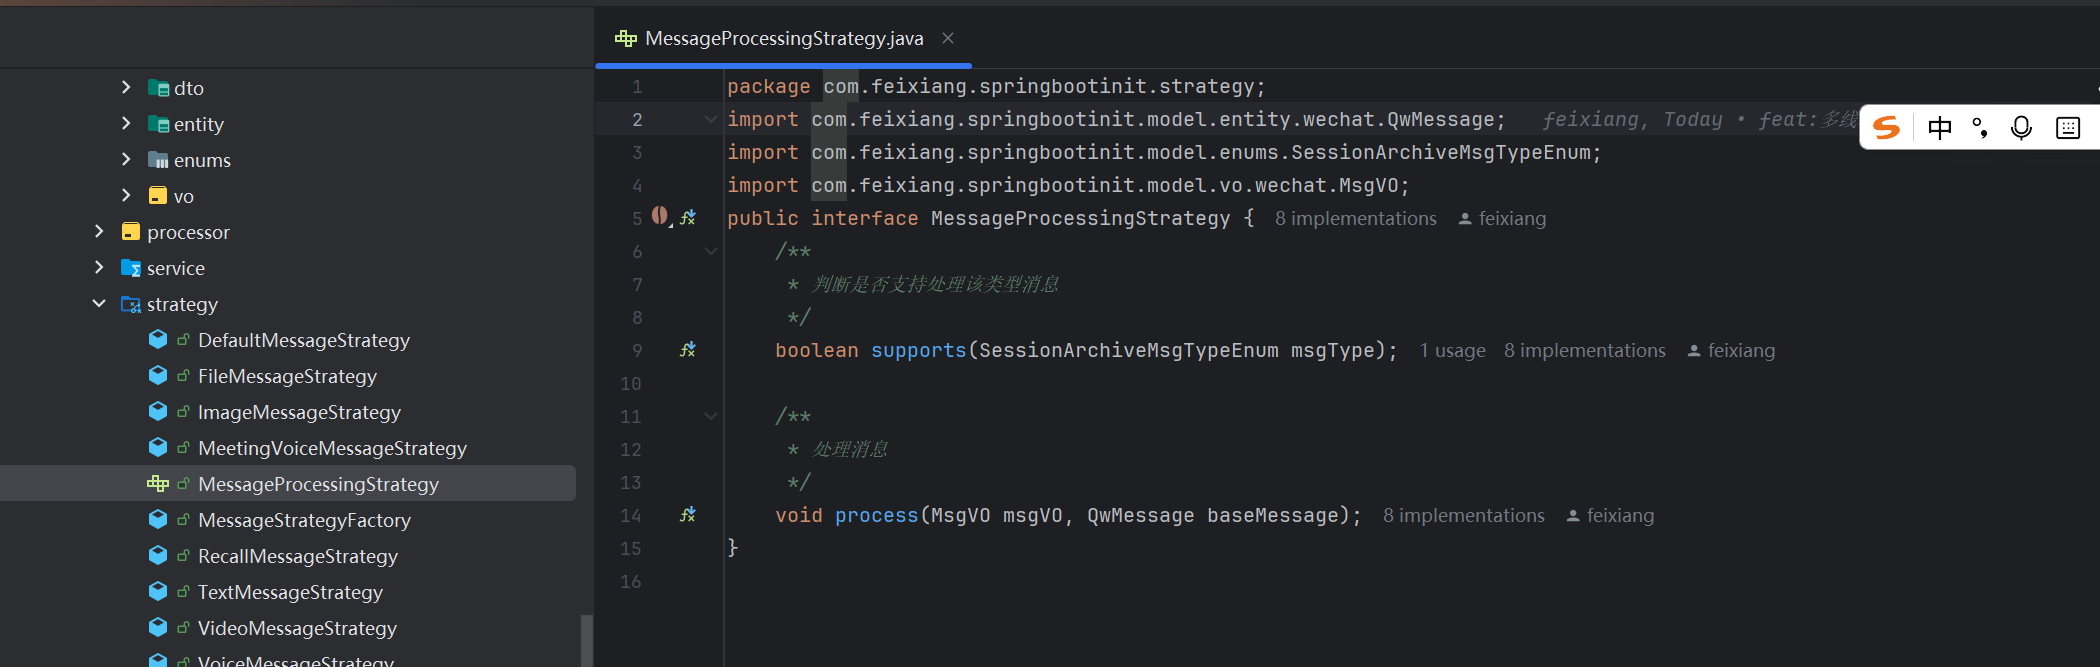This screenshot has height=667, width=2100.
Task: Click the feixiang author hint on line 9
Action: click(1731, 350)
